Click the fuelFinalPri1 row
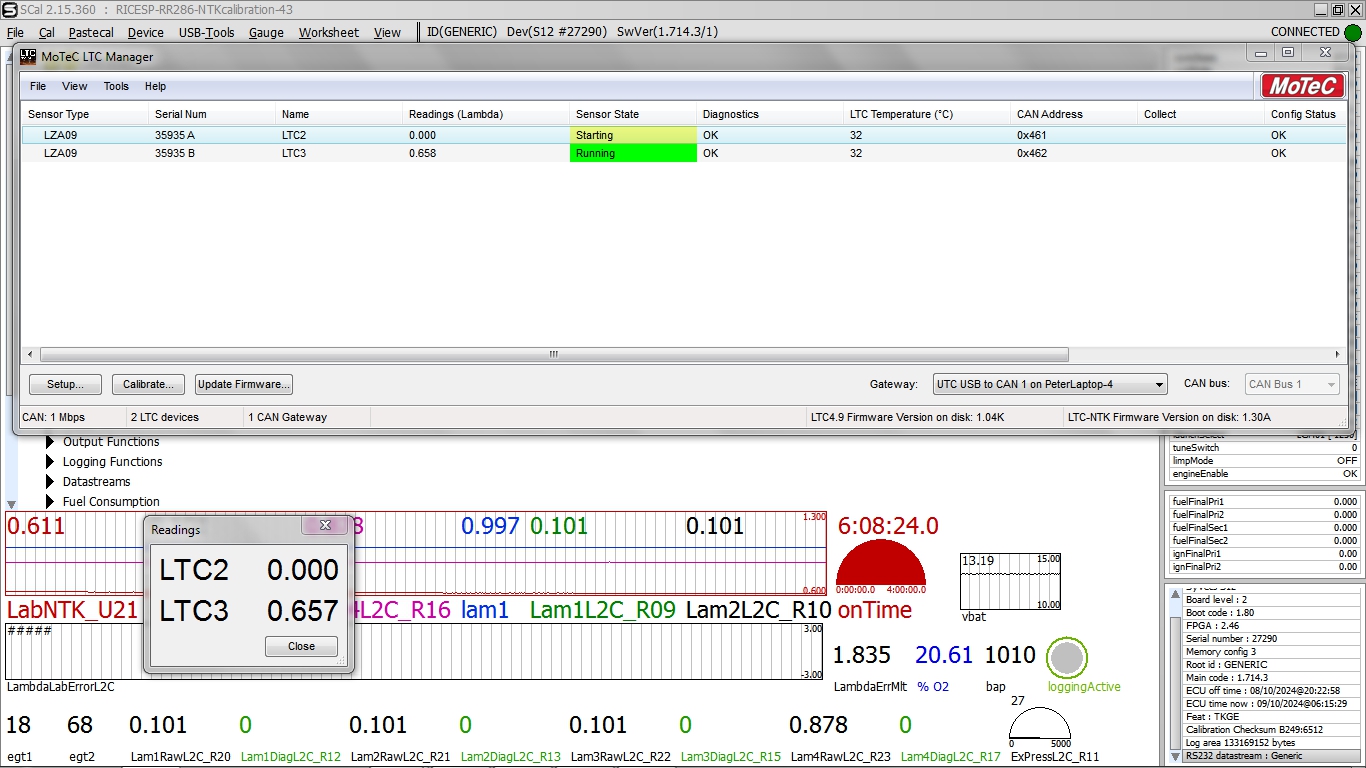1366x768 pixels. [x=1264, y=502]
